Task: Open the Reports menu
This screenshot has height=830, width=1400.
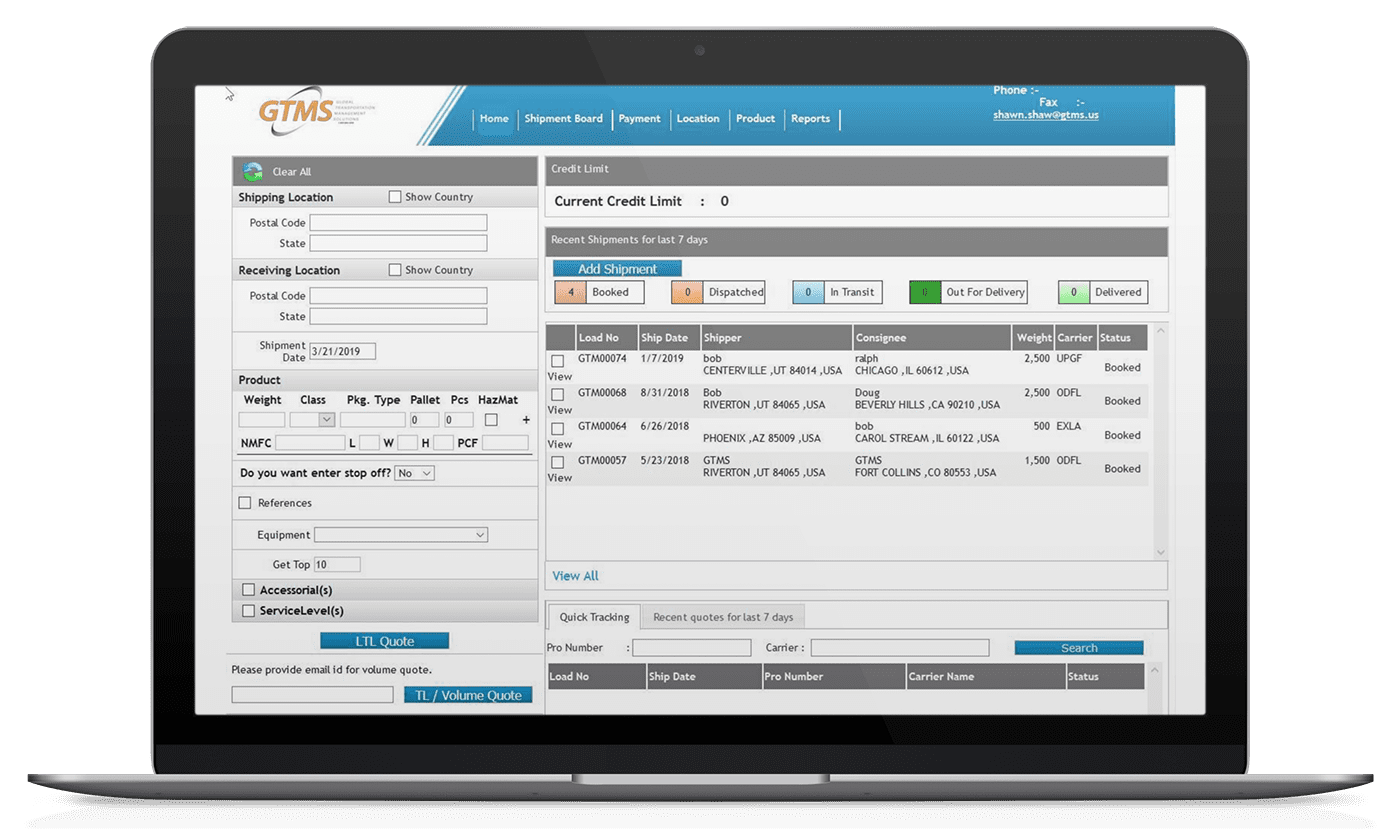Action: coord(810,119)
